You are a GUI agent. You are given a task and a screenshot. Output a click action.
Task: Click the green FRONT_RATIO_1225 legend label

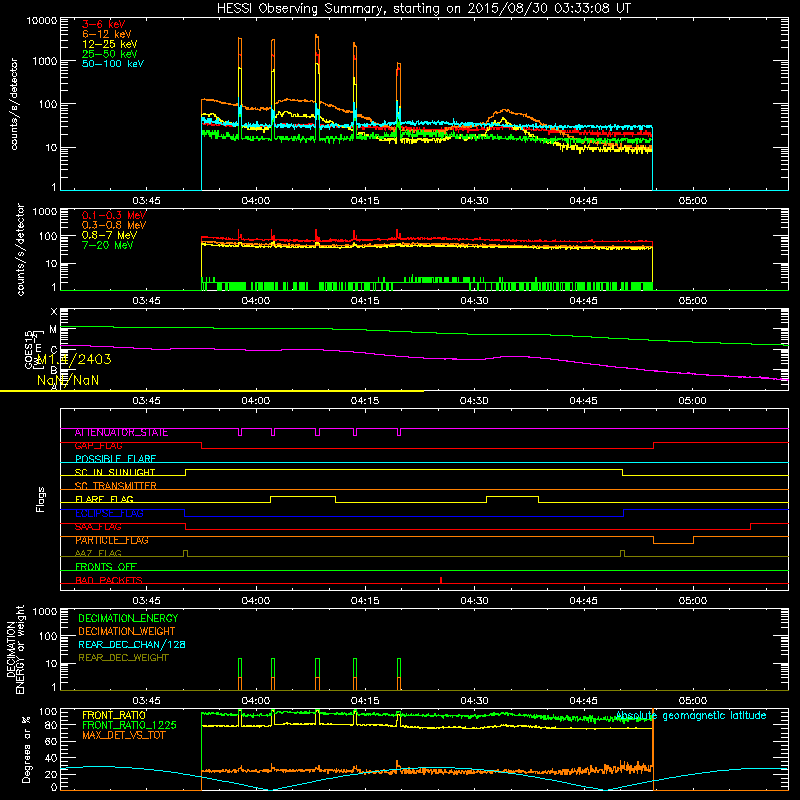click(x=129, y=725)
